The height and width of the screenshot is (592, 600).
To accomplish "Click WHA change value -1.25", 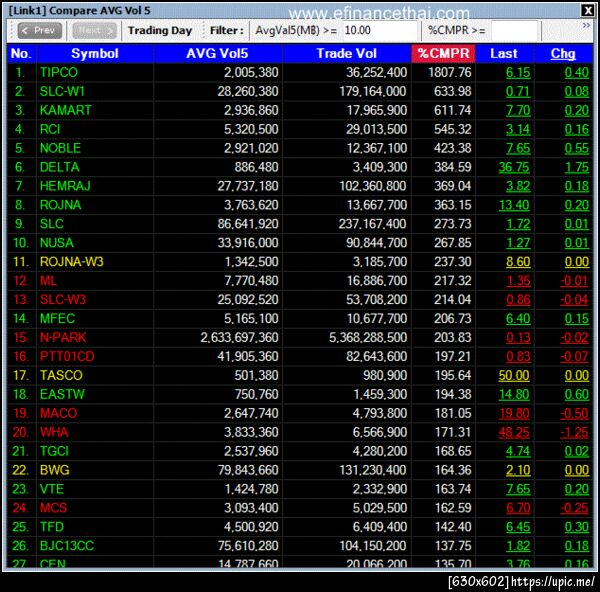I will point(574,432).
